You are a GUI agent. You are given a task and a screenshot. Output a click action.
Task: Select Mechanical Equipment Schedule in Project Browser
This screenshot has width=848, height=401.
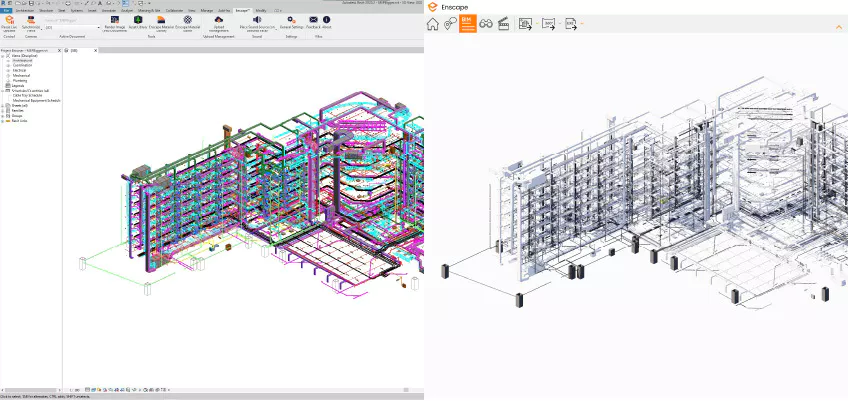click(x=37, y=100)
